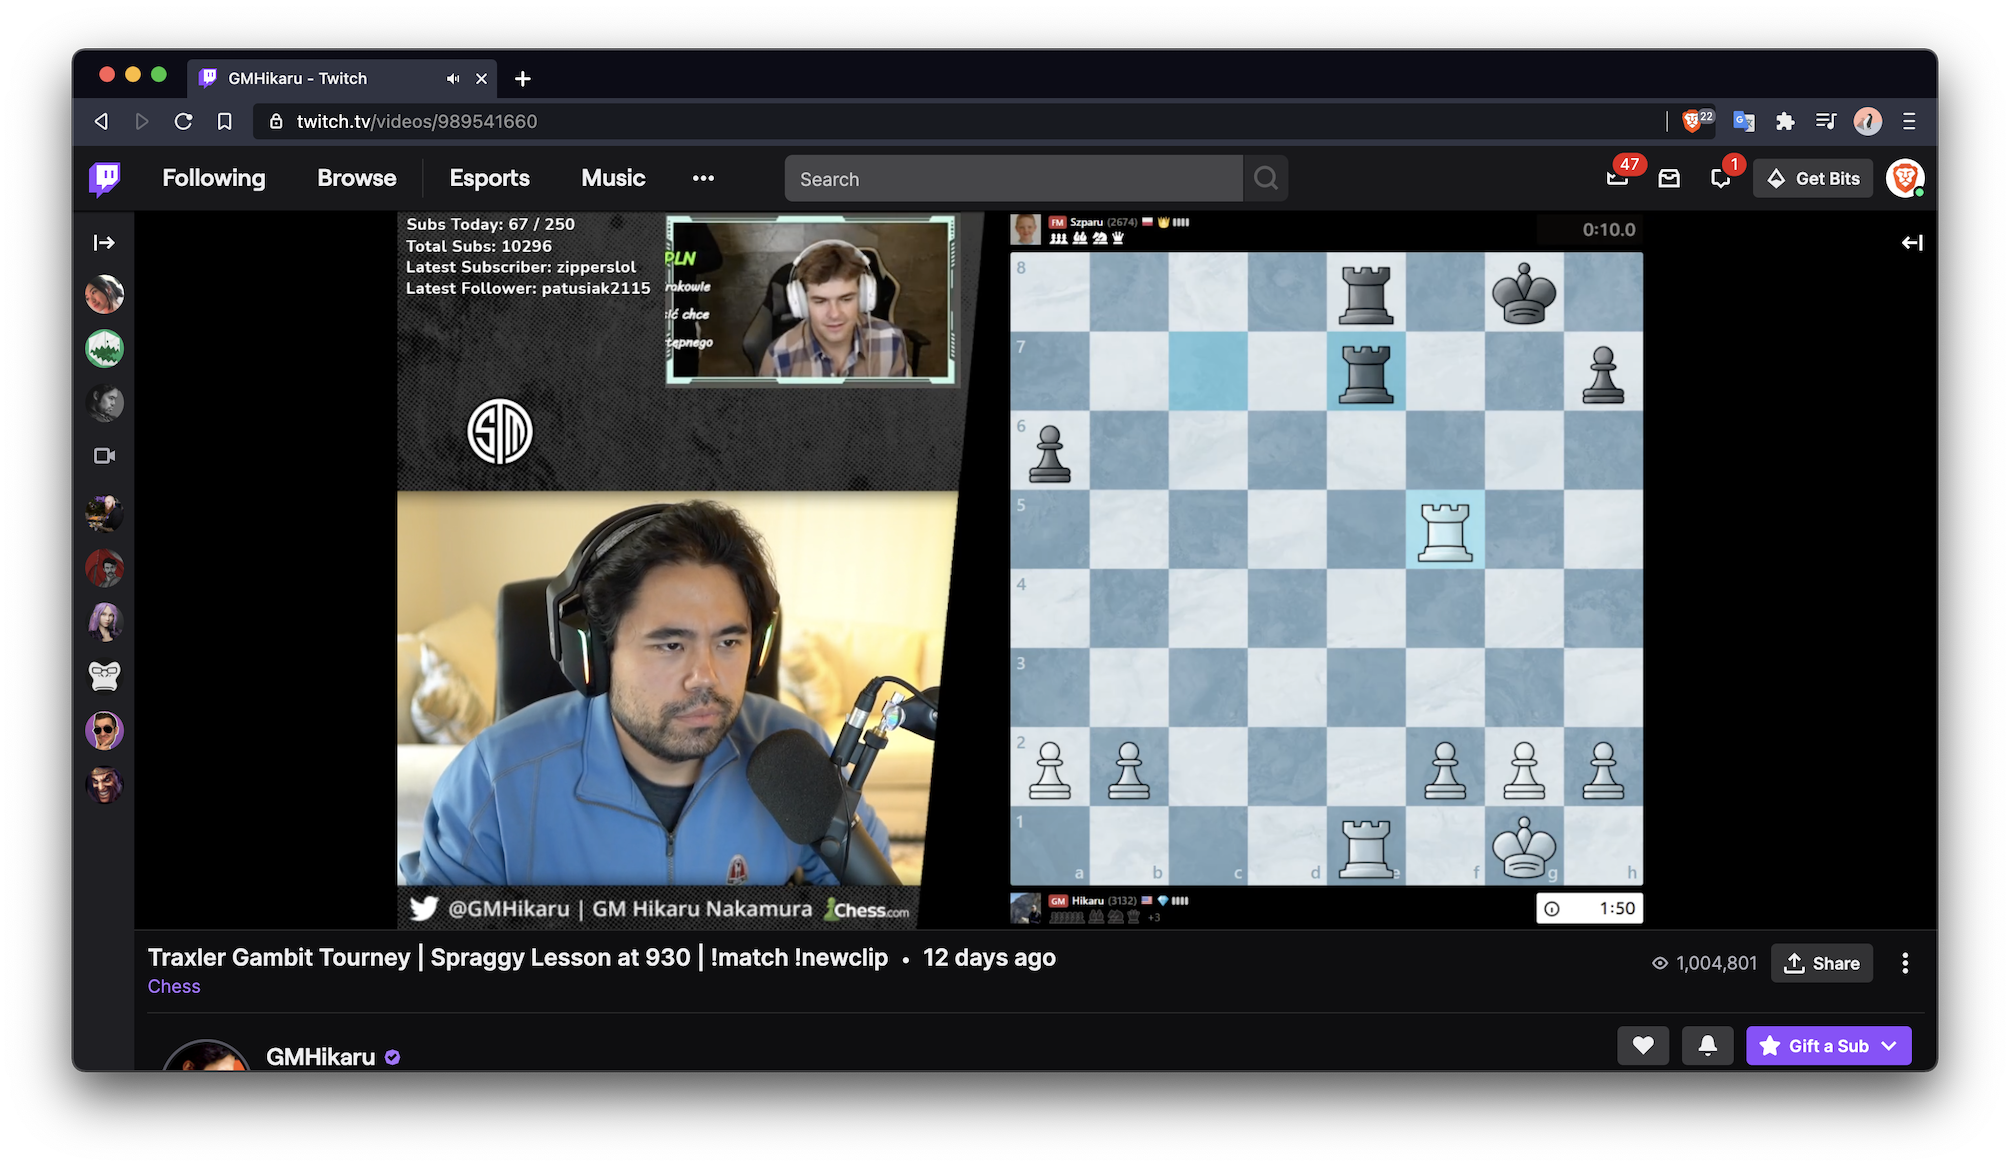Image resolution: width=2010 pixels, height=1167 pixels.
Task: Go to the Esports section
Action: (x=489, y=178)
